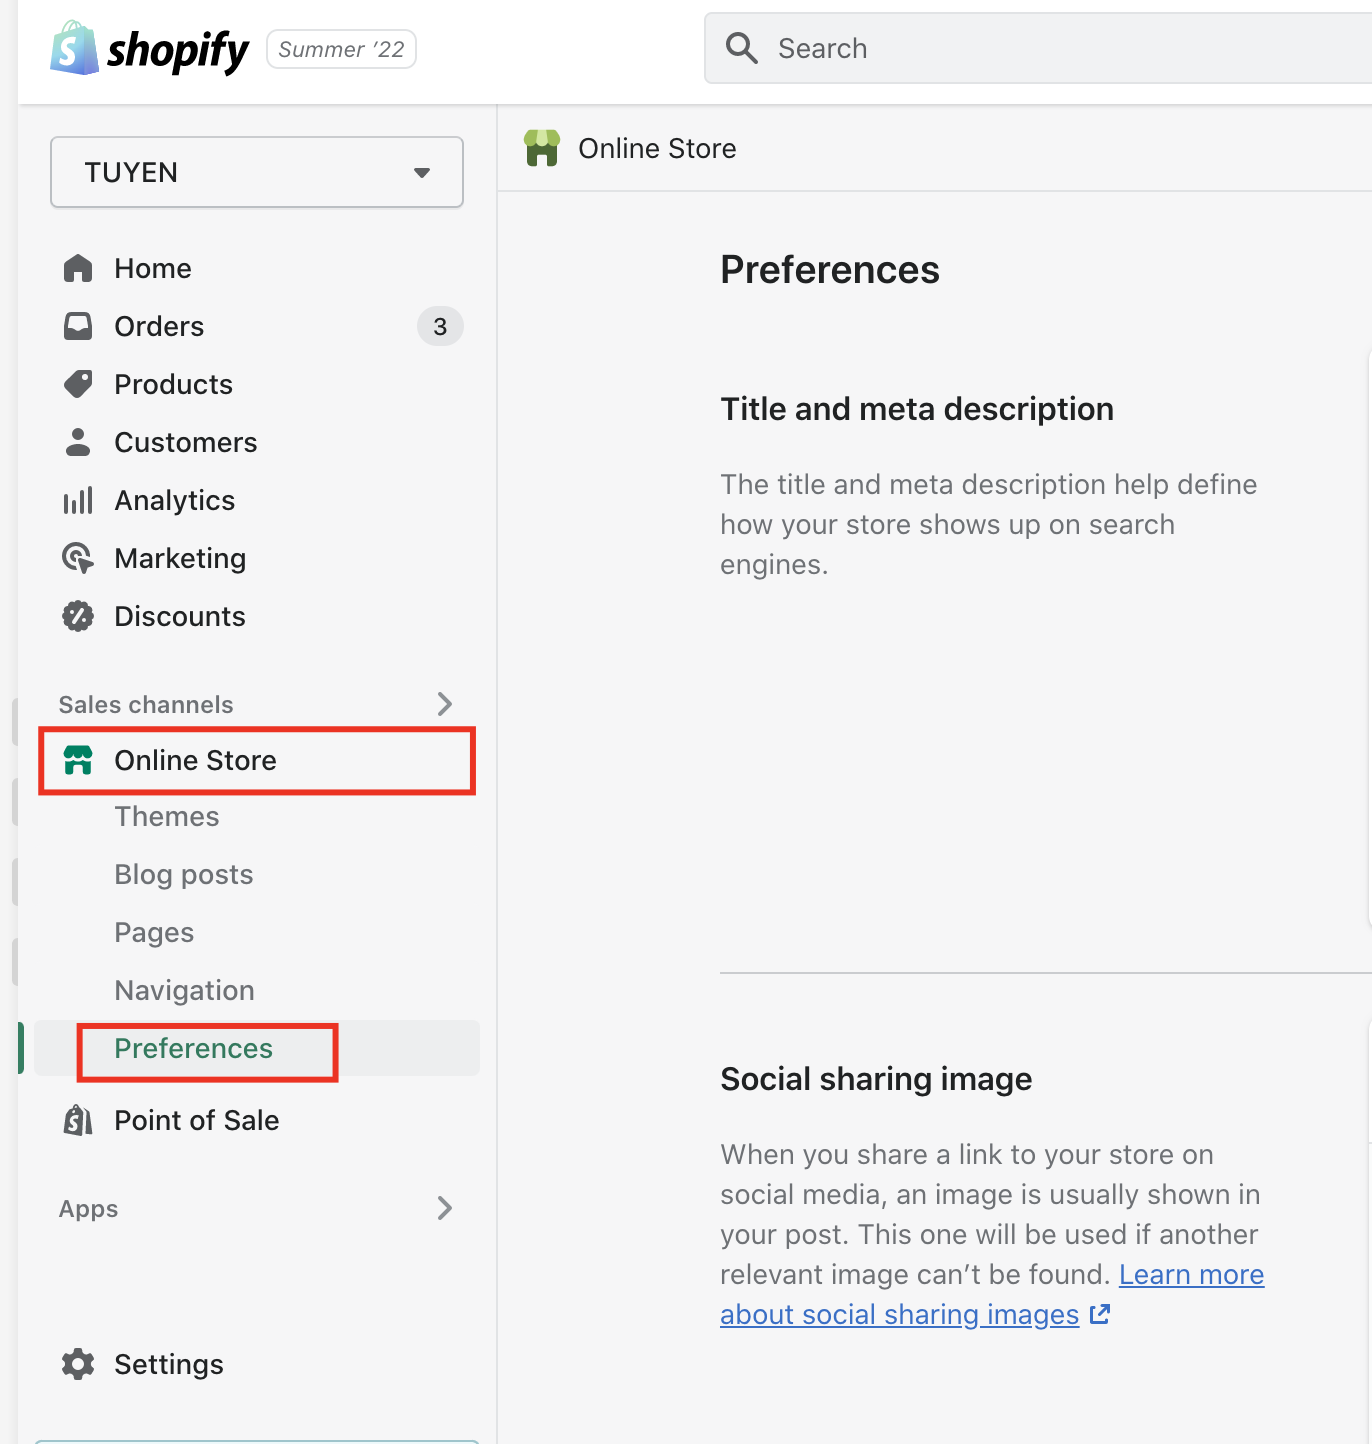Open Point of Sale channel
1372x1444 pixels.
(197, 1120)
